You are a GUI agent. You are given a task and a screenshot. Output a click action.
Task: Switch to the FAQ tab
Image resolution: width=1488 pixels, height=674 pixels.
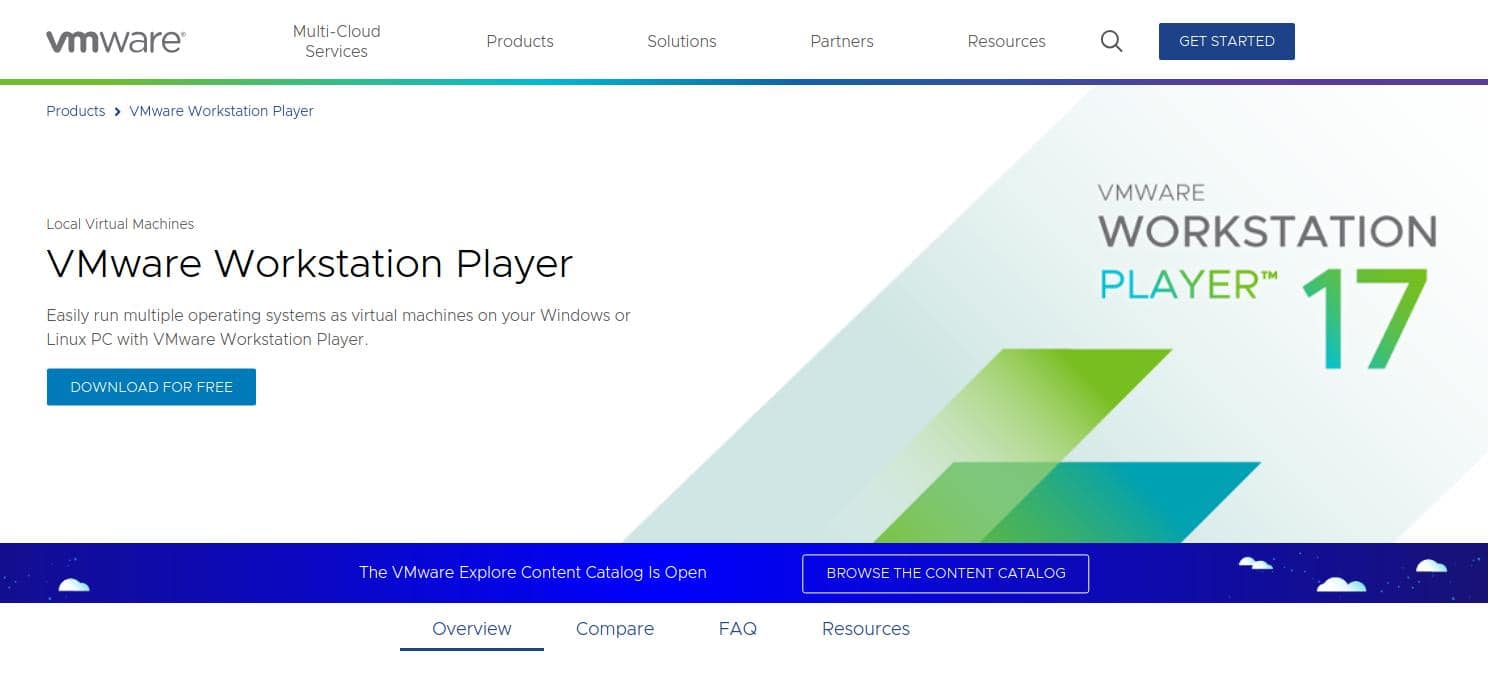pos(737,628)
